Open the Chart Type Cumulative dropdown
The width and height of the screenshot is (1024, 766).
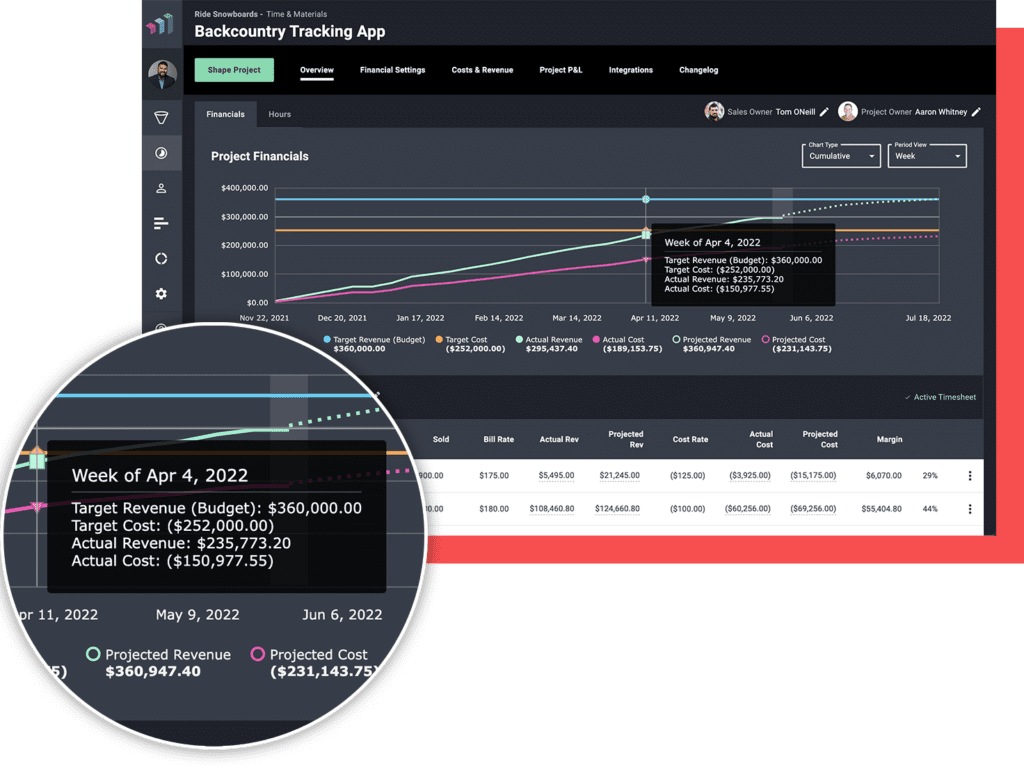840,157
